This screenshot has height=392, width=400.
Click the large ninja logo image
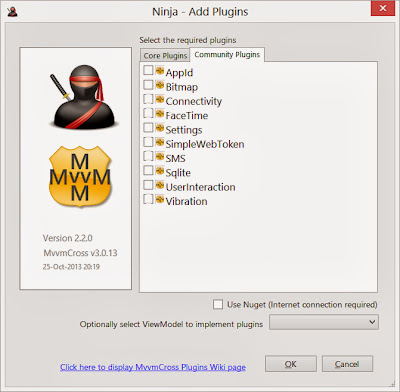tap(83, 97)
